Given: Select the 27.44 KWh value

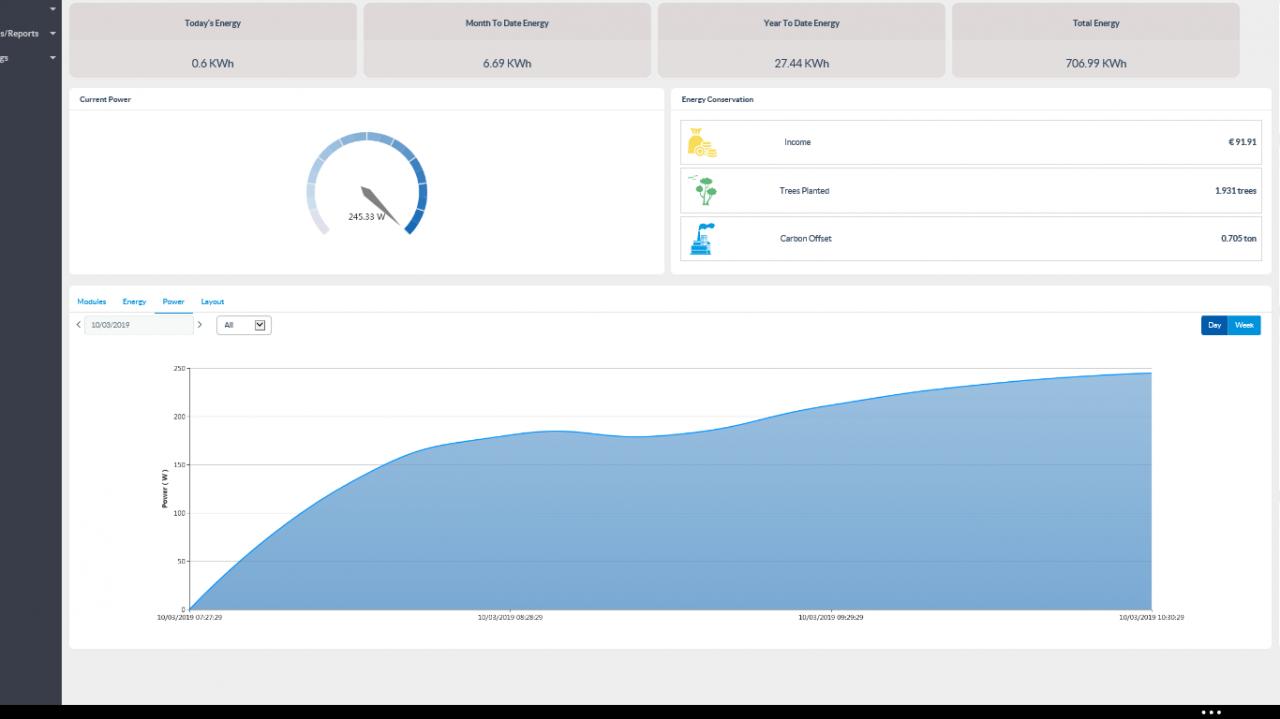Looking at the screenshot, I should coord(801,63).
